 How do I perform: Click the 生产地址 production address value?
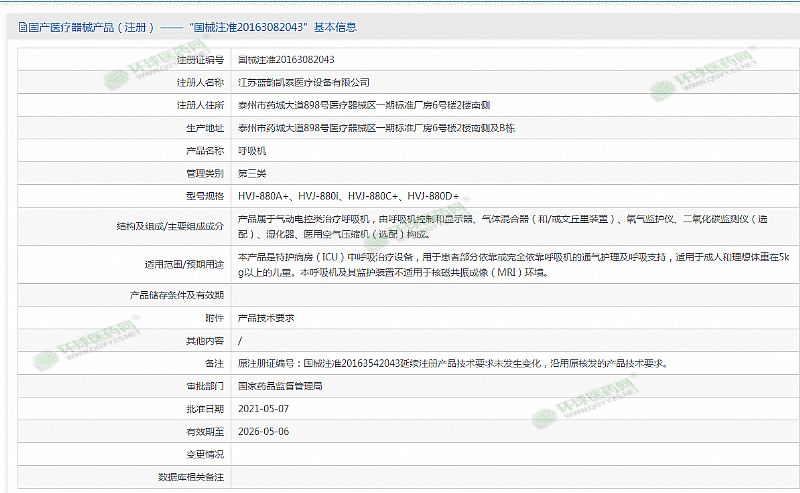pyautogui.click(x=375, y=128)
